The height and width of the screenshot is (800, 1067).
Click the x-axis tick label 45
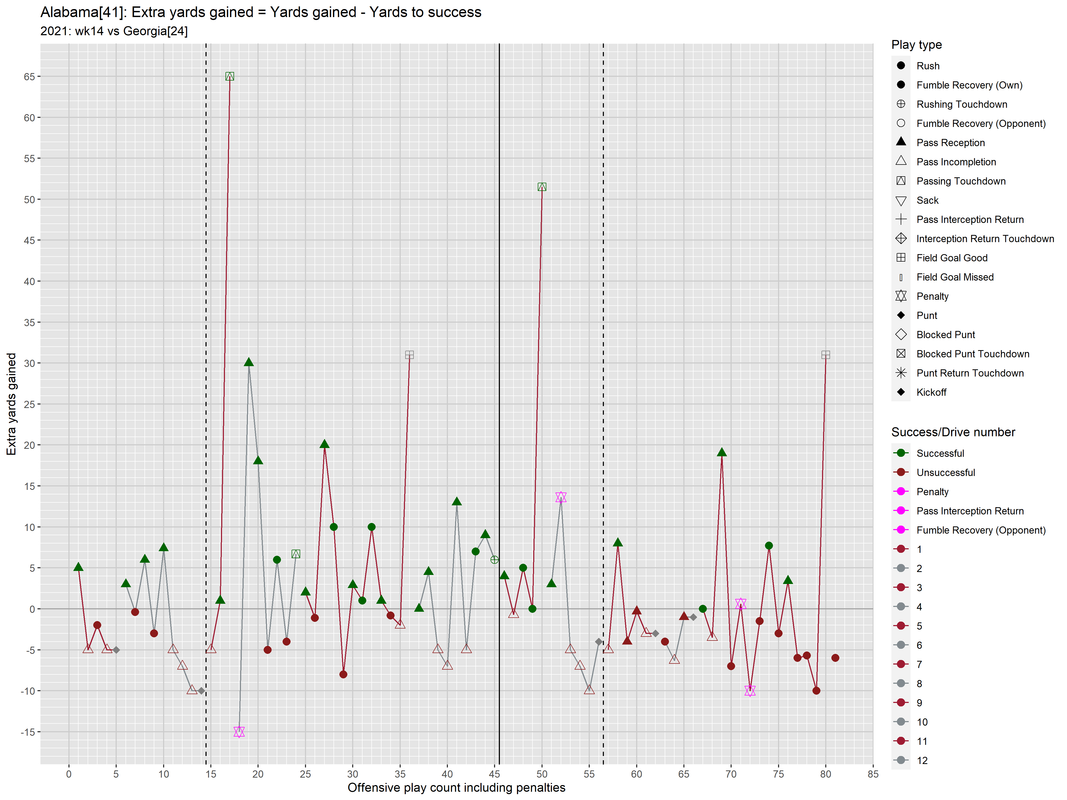(495, 774)
